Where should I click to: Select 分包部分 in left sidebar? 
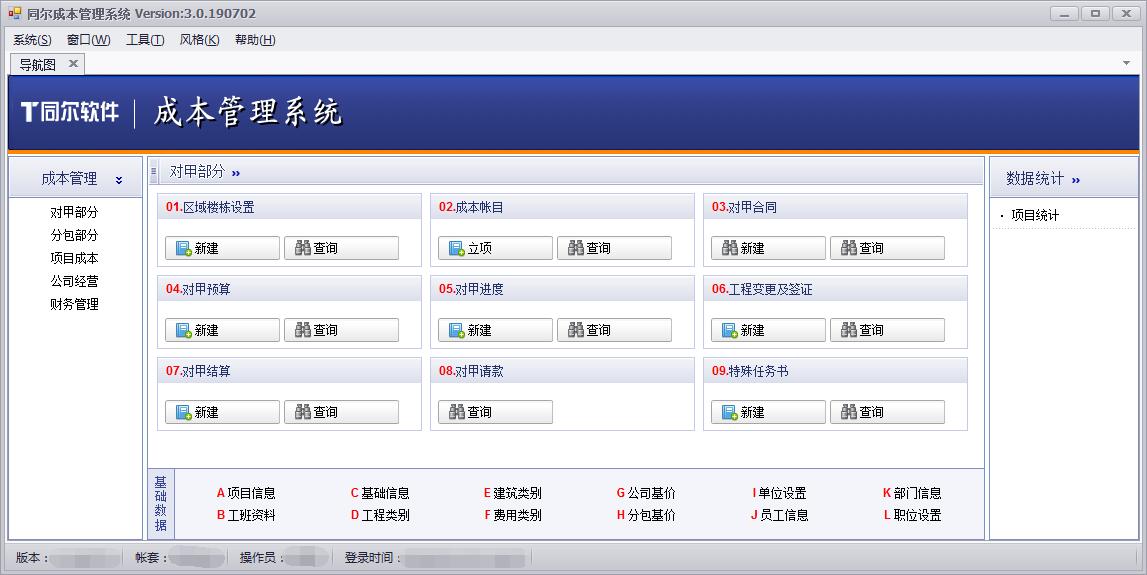coord(75,235)
